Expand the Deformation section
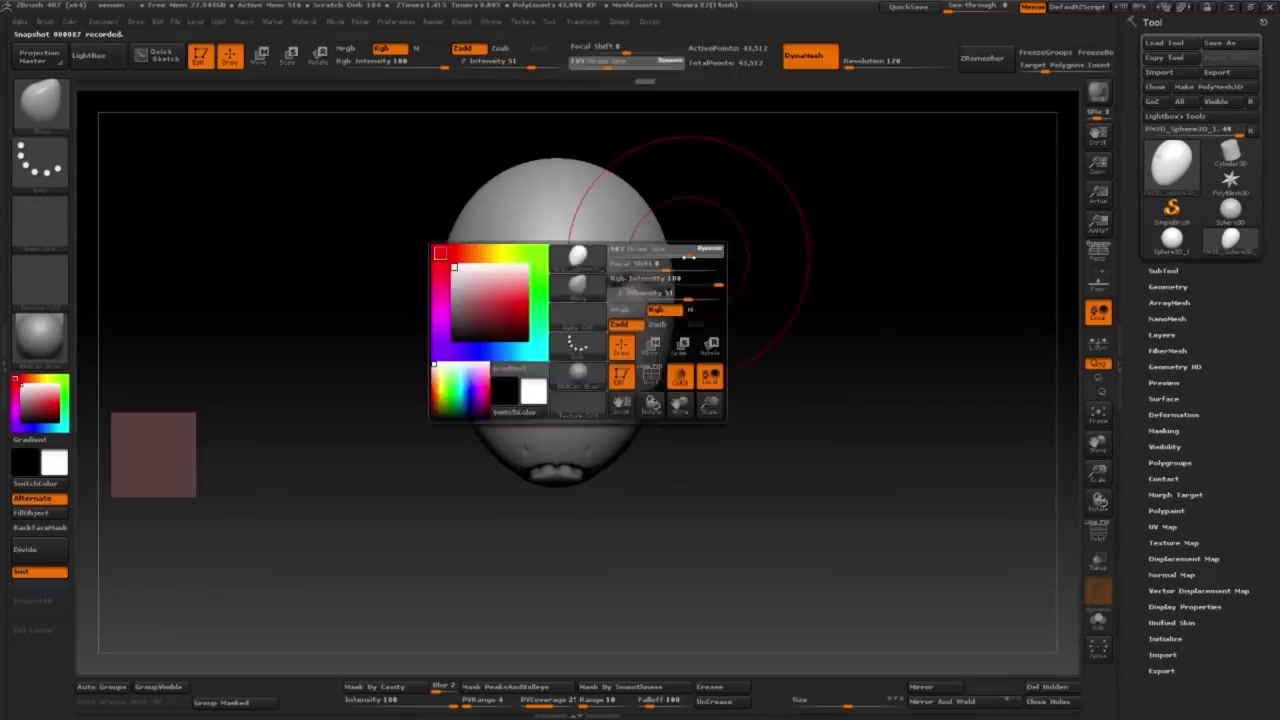Screen dimensions: 1280x720 1173,415
